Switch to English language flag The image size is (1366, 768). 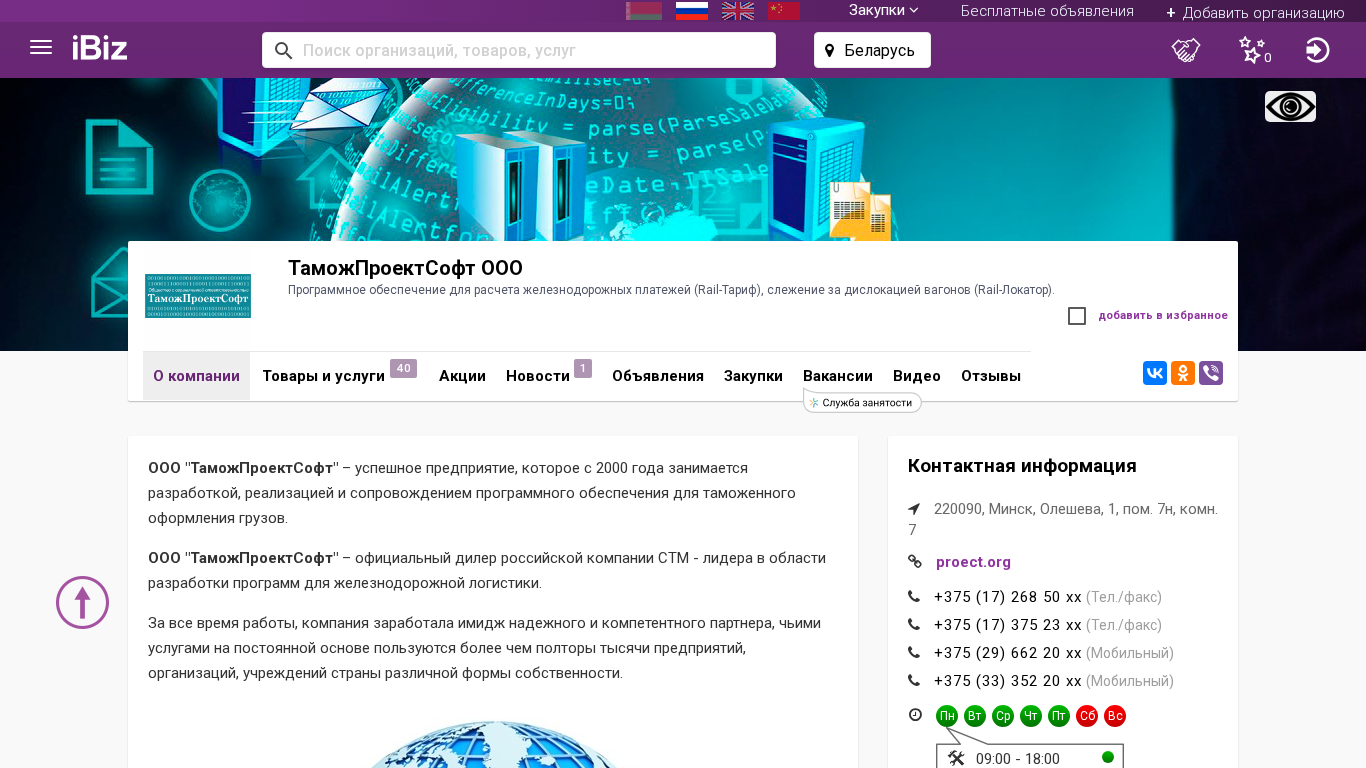738,11
